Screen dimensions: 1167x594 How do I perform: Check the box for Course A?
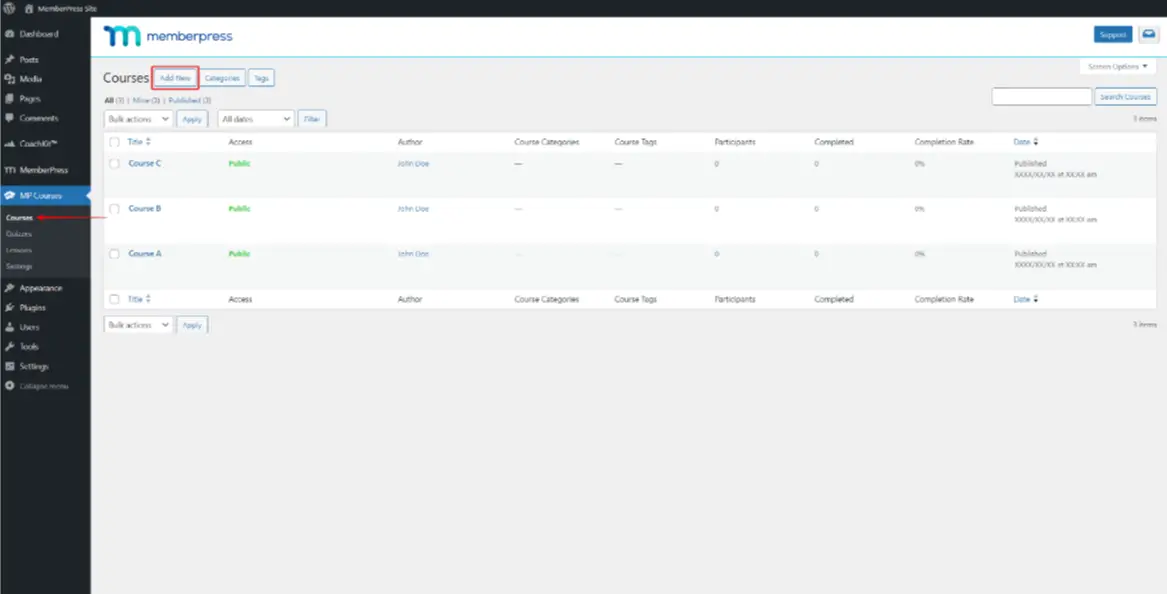[x=115, y=254]
